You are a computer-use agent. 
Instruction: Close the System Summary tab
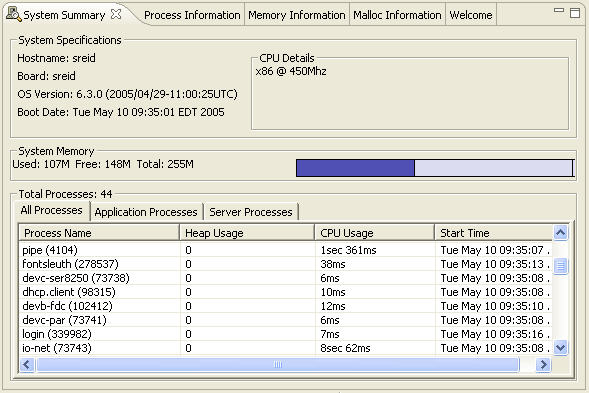(116, 14)
